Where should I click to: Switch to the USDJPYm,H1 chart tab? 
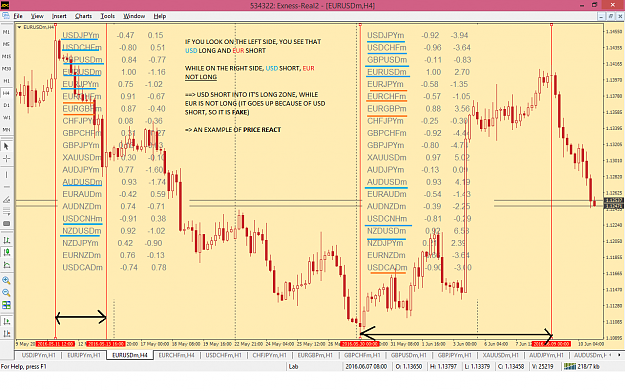pos(38,355)
